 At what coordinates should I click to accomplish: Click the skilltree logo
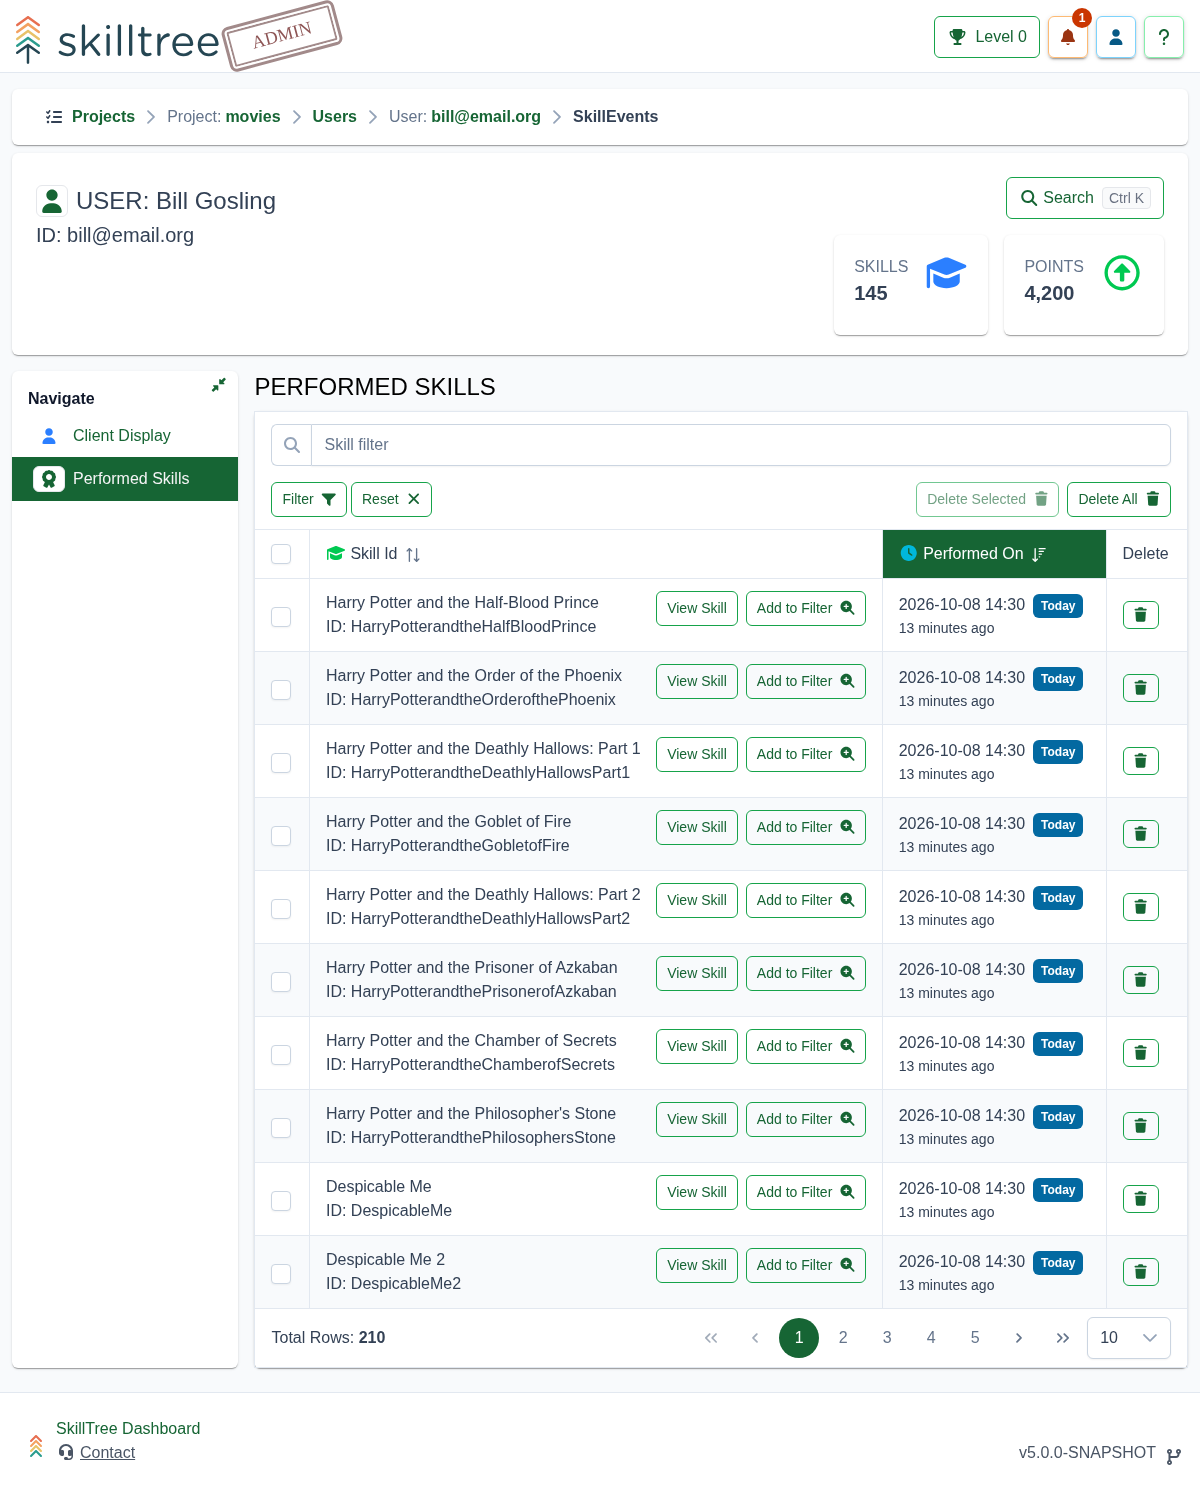[x=117, y=40]
